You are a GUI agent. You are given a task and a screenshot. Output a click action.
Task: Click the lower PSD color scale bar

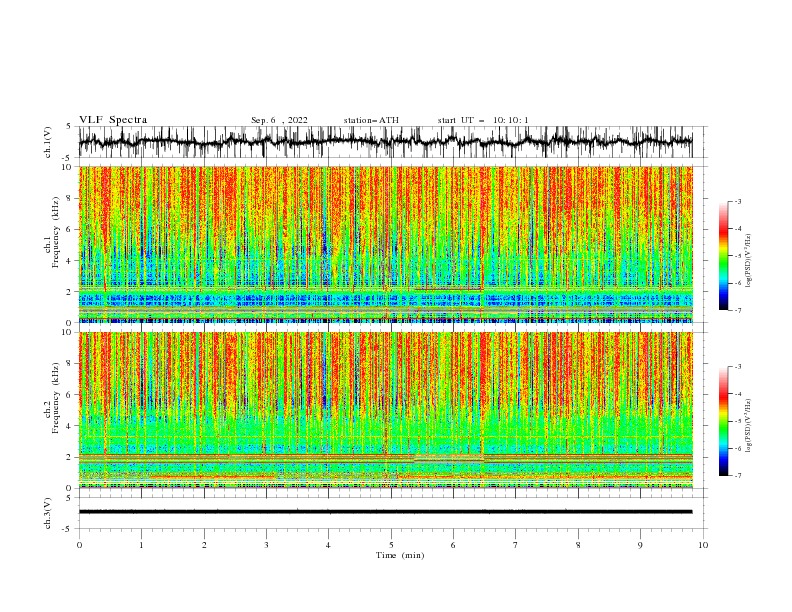[723, 421]
